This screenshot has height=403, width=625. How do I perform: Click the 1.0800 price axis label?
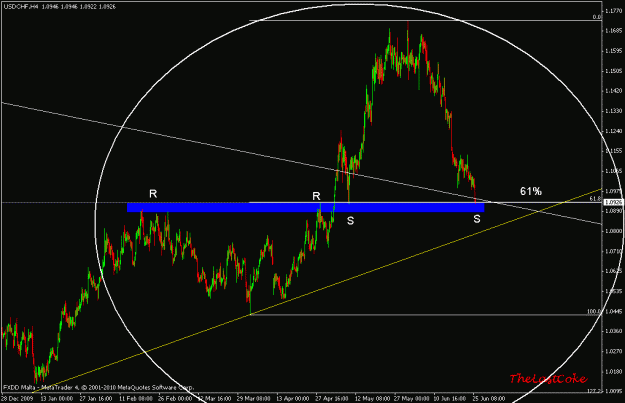click(613, 231)
